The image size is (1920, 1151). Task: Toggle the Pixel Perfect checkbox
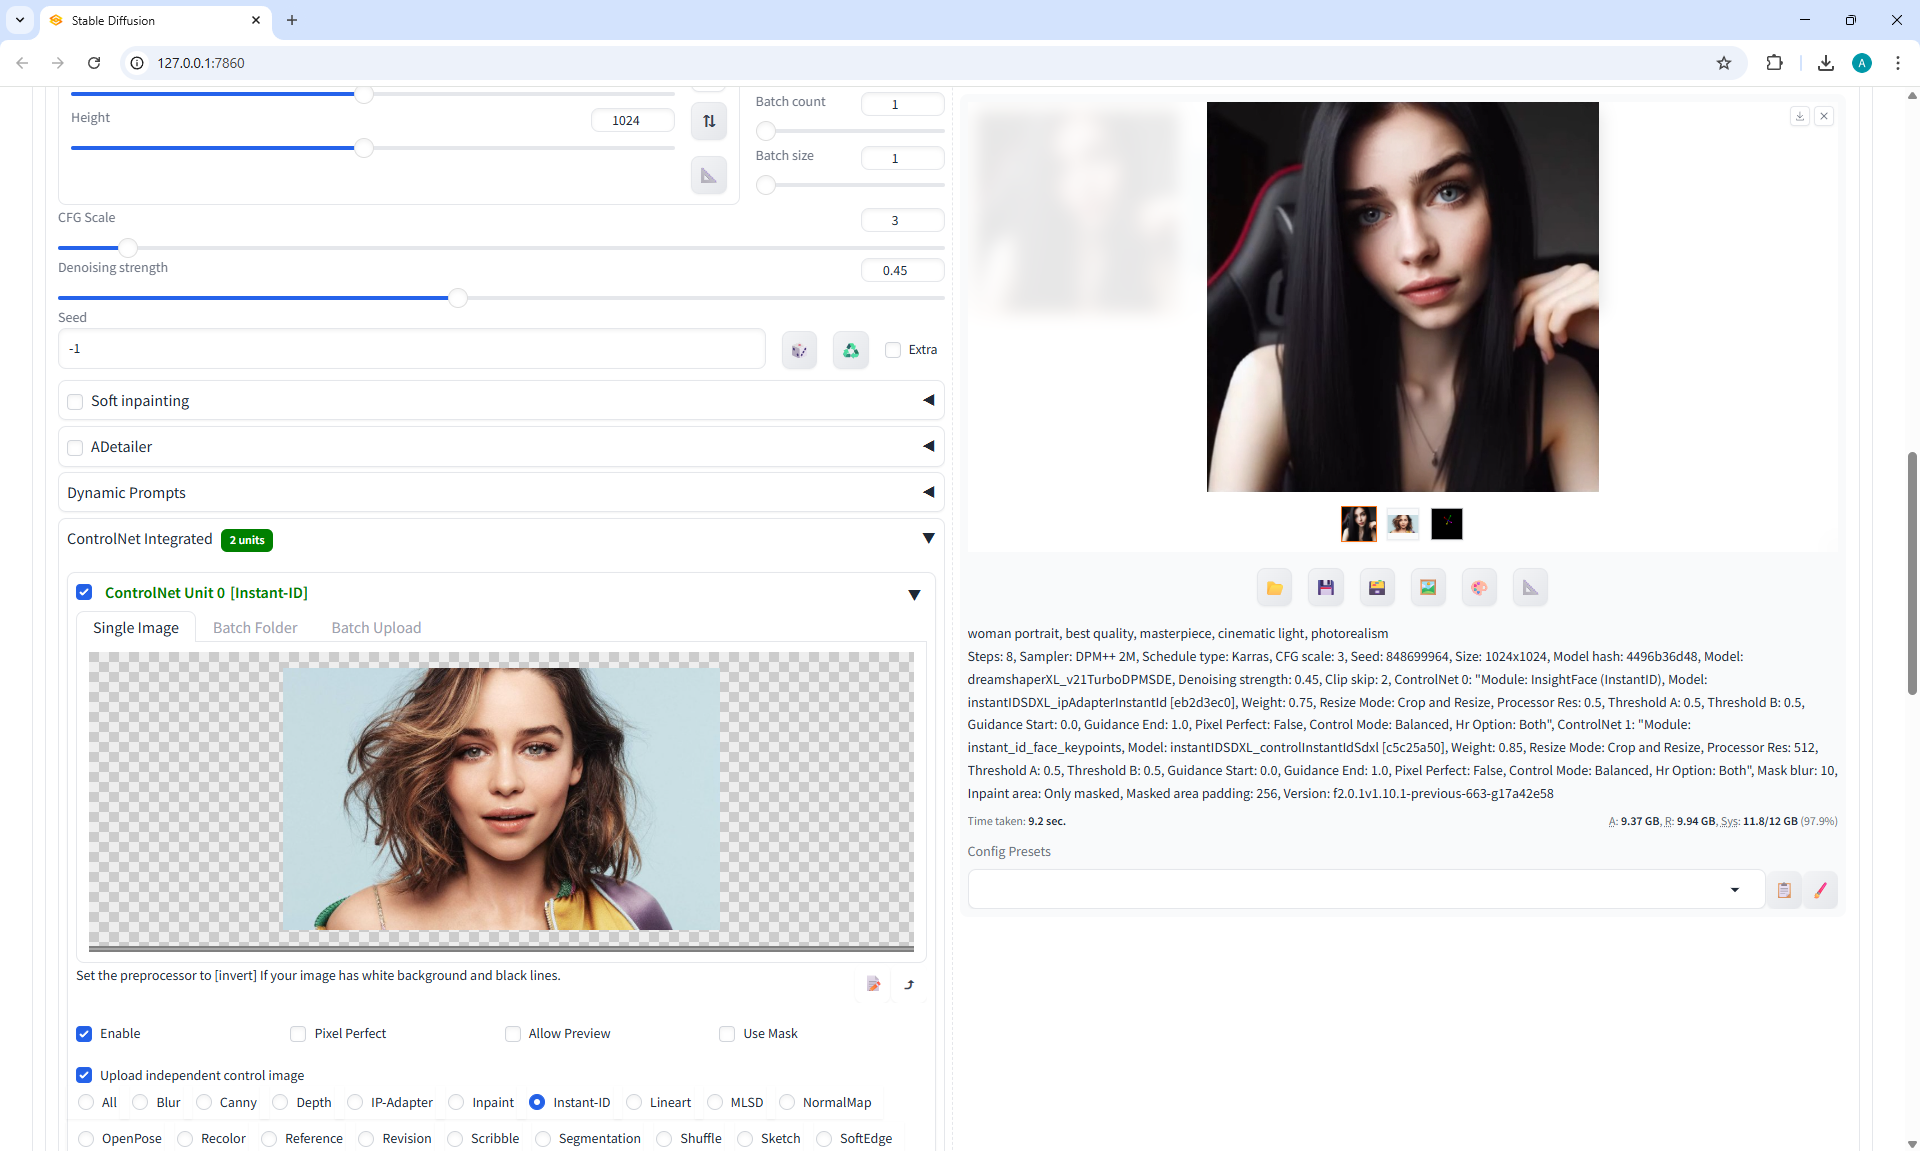point(298,1034)
